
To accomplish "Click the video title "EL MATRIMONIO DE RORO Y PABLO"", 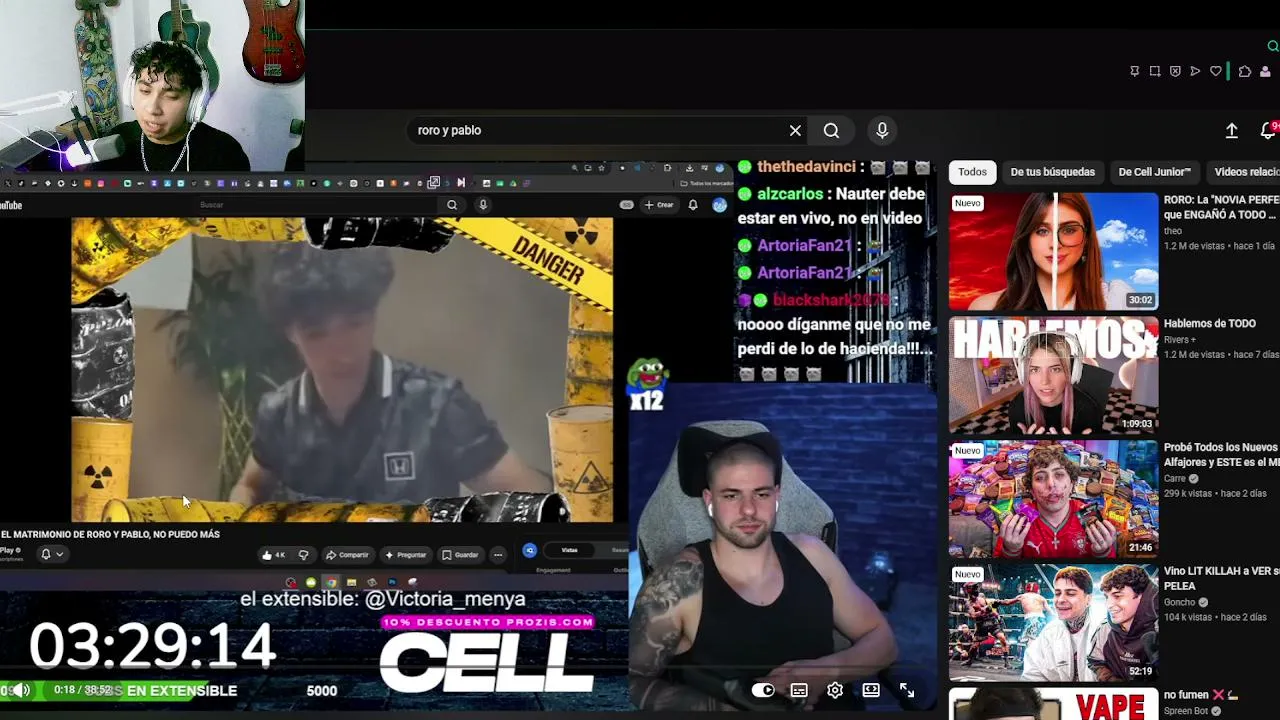I will [x=110, y=535].
